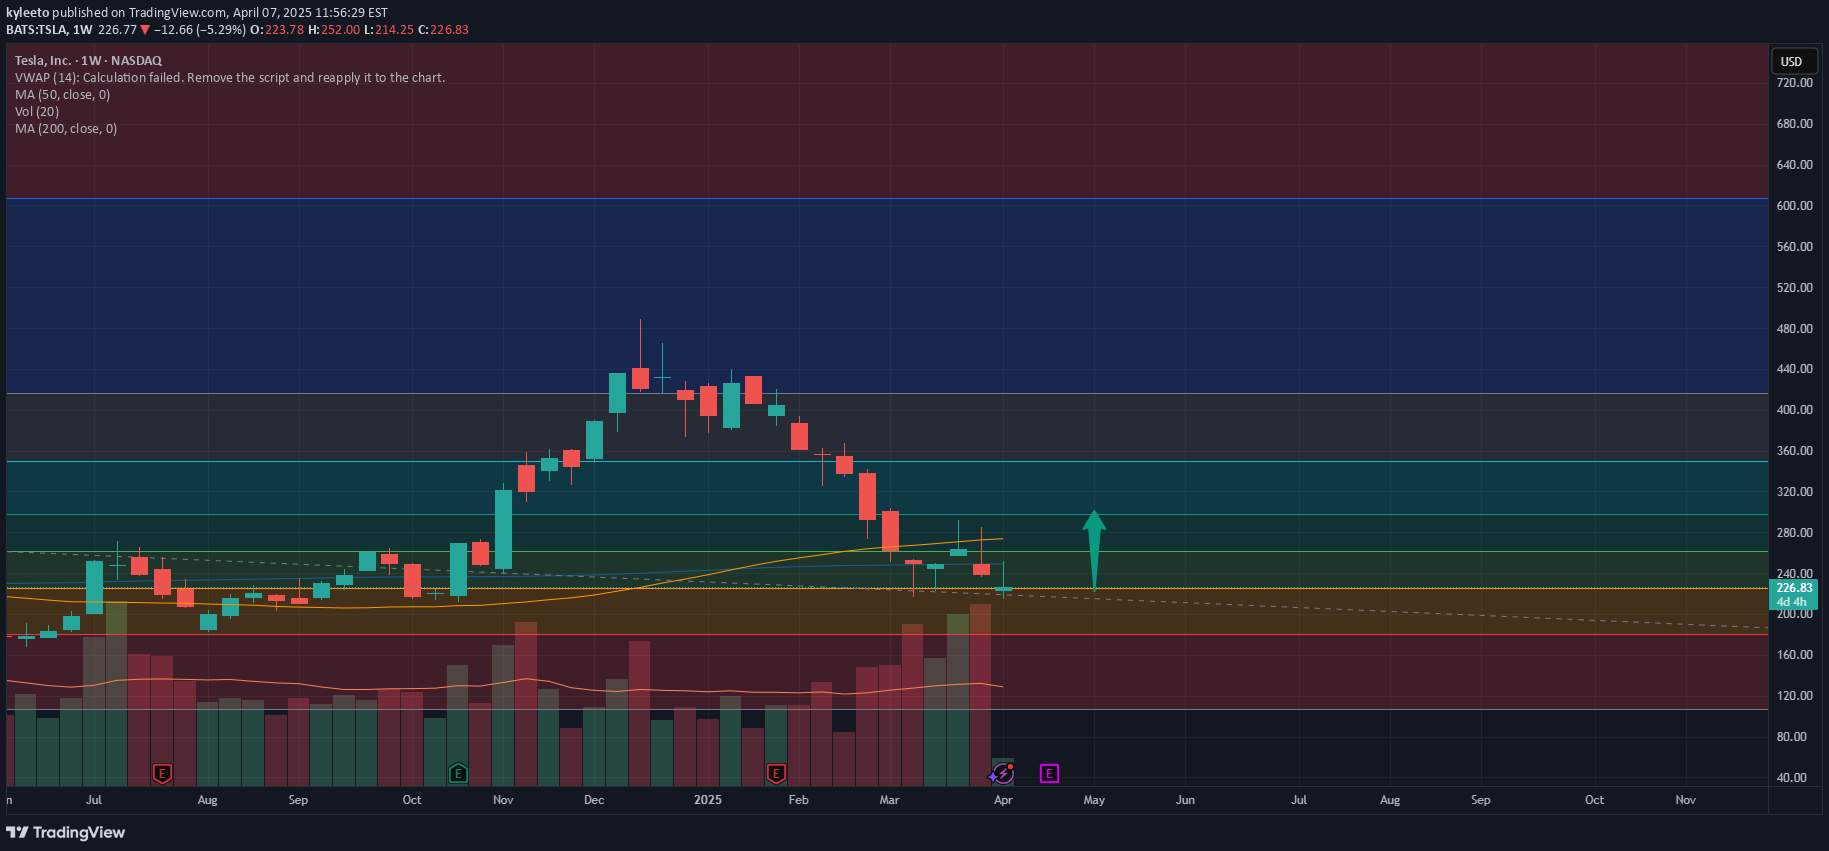Click the red earnings marker between Jul and Aug
The image size is (1829, 851).
(x=162, y=773)
